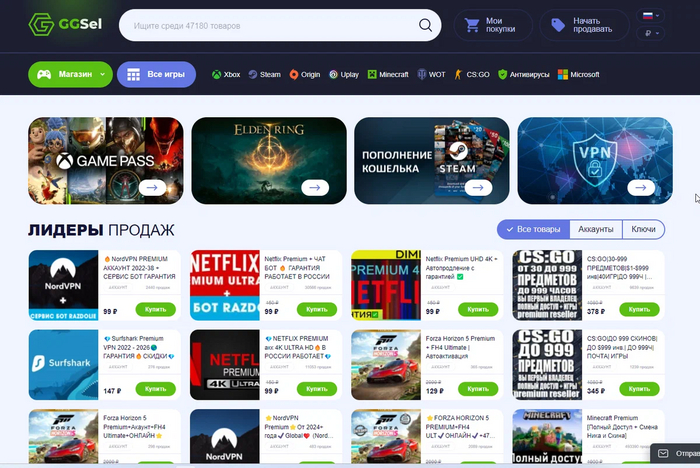This screenshot has height=468, width=700.
Task: Open Антивирусы category
Action: [x=524, y=75]
